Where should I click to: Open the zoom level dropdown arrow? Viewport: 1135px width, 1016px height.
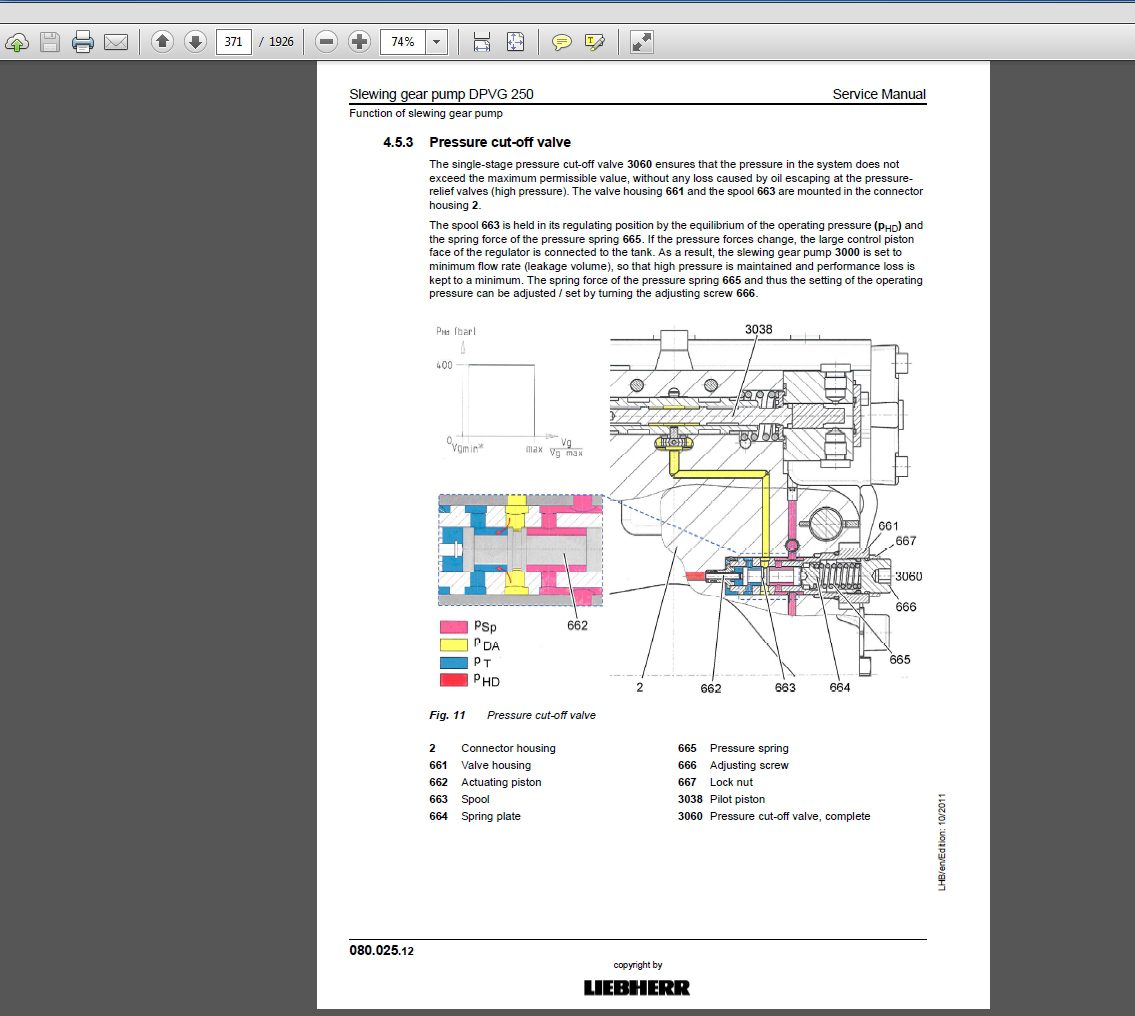pyautogui.click(x=436, y=42)
